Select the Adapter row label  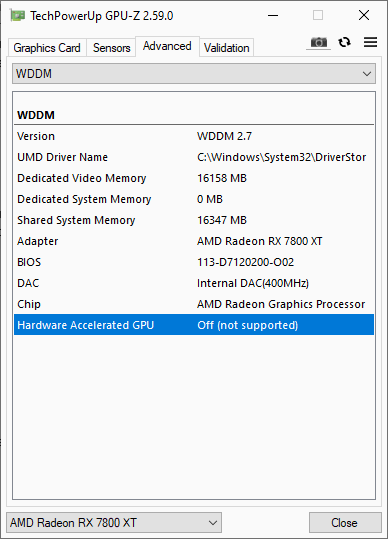37,241
